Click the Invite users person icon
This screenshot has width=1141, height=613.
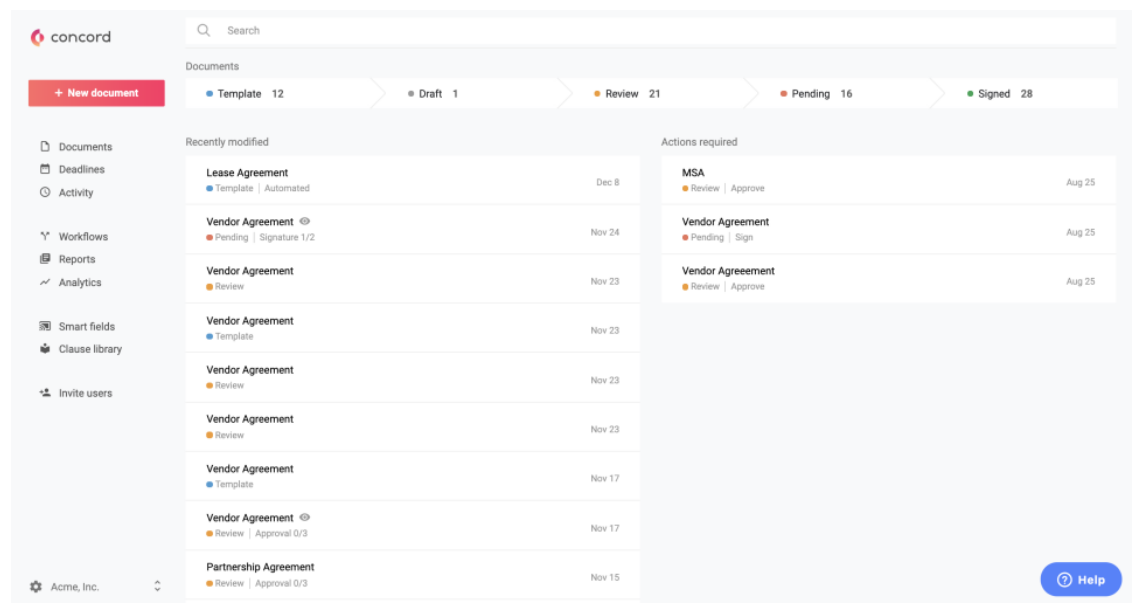(x=45, y=392)
